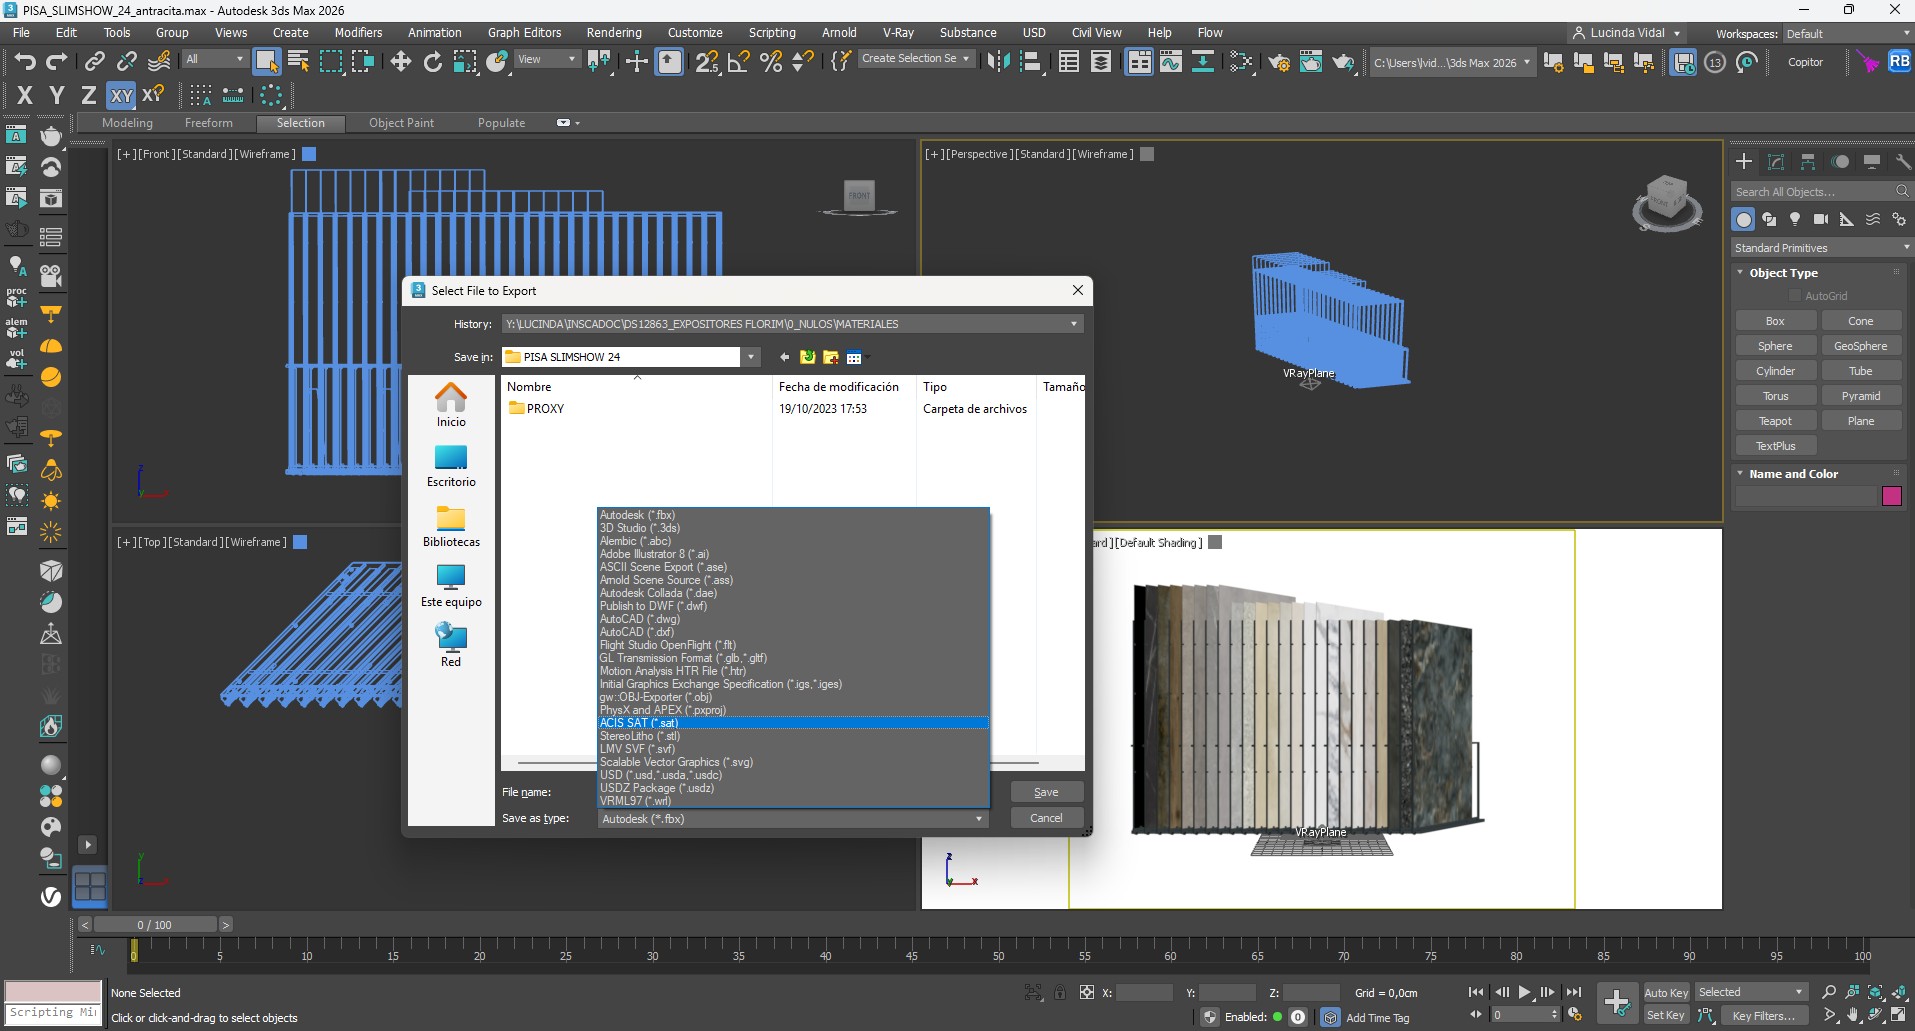Toggle 2D/3D Snaps icon

point(707,62)
